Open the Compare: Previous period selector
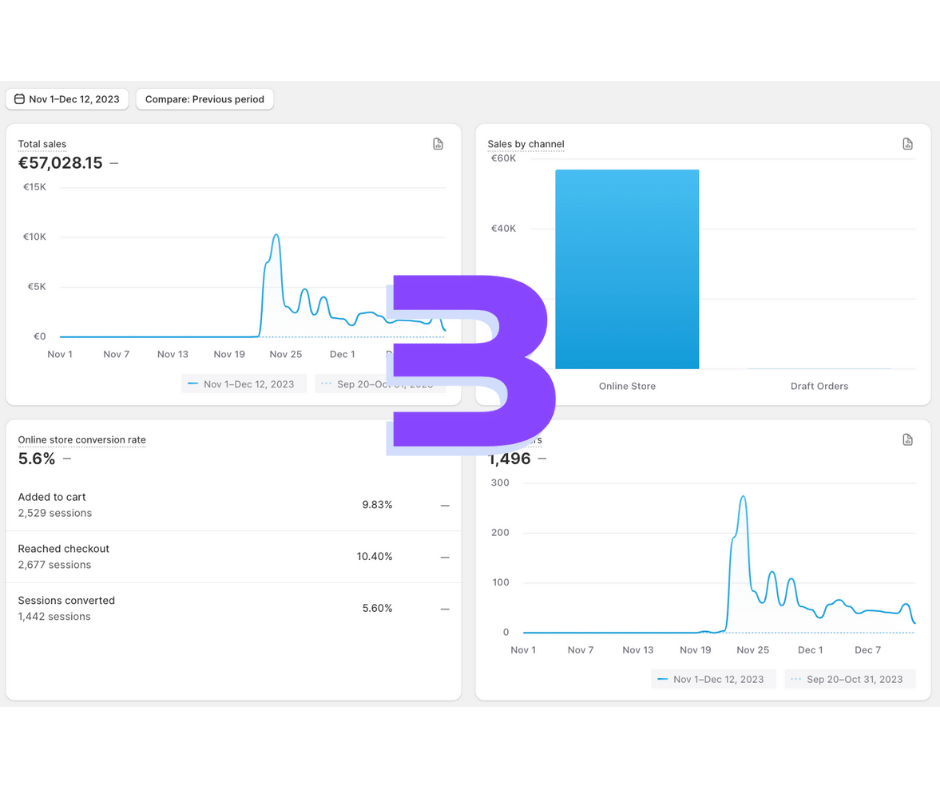 click(204, 99)
